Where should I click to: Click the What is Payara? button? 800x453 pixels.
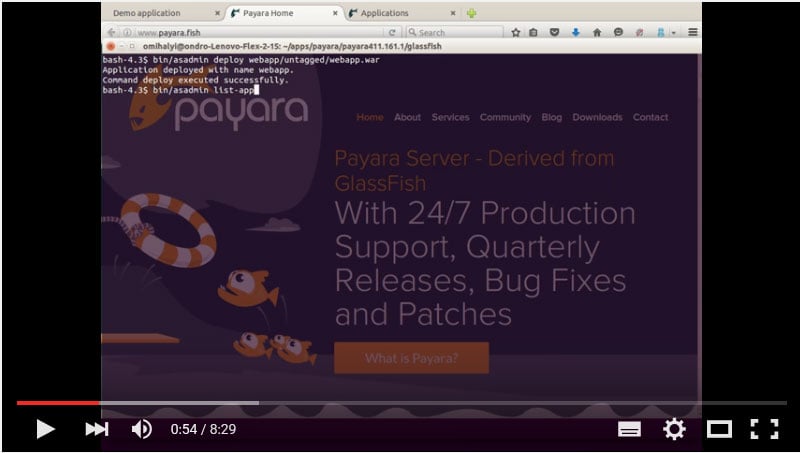(411, 358)
